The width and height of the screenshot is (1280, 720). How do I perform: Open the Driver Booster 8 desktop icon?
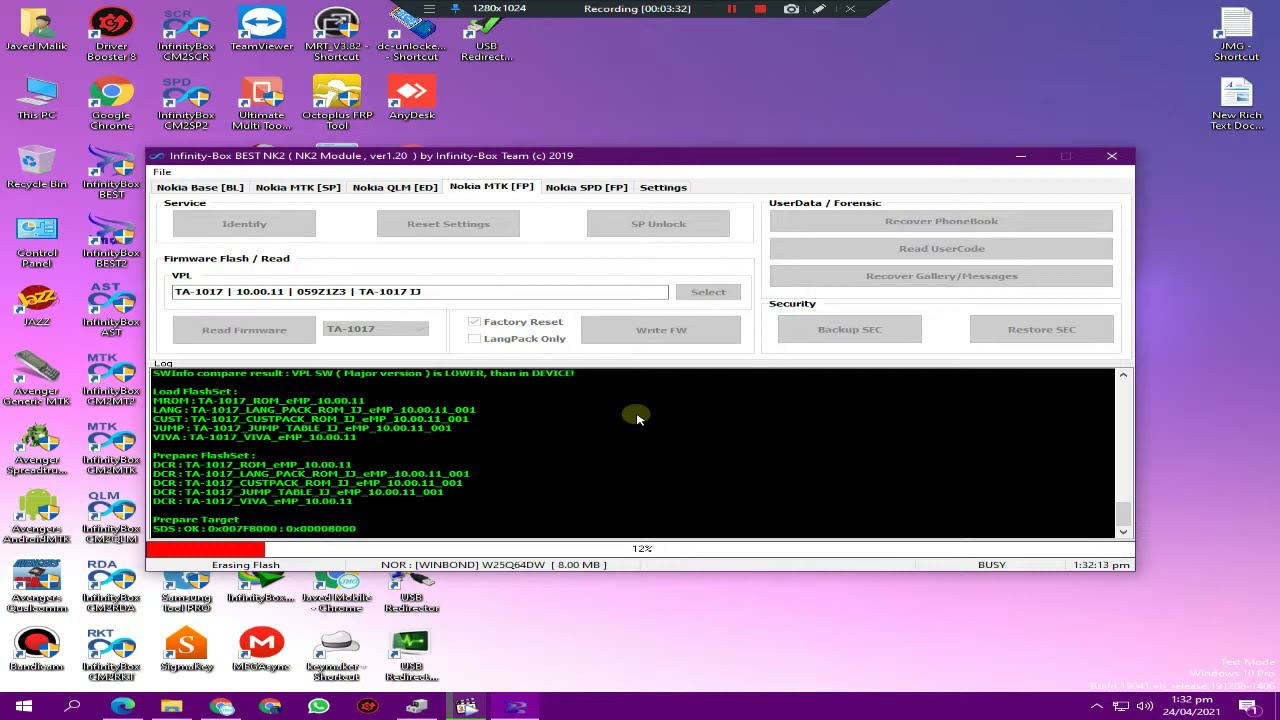pyautogui.click(x=111, y=35)
